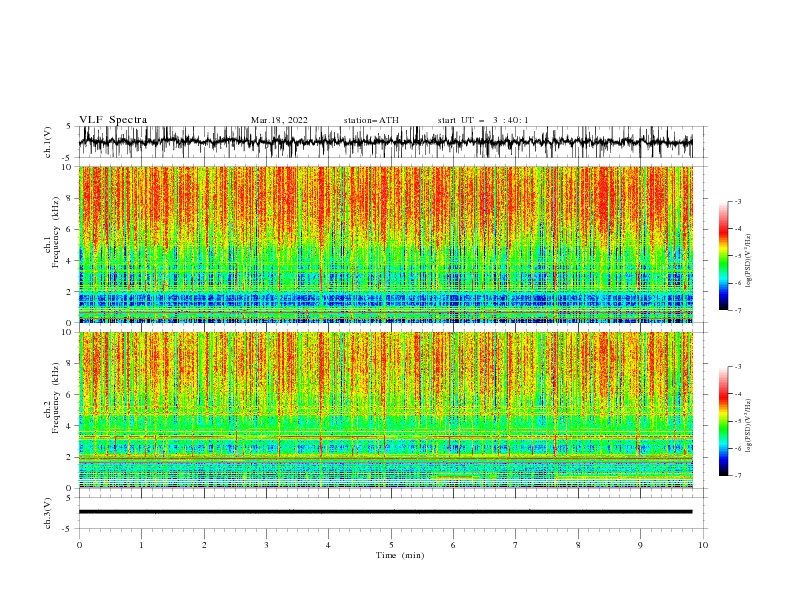
Task: Click time axis tick label "10" at right end
Action: 703,545
